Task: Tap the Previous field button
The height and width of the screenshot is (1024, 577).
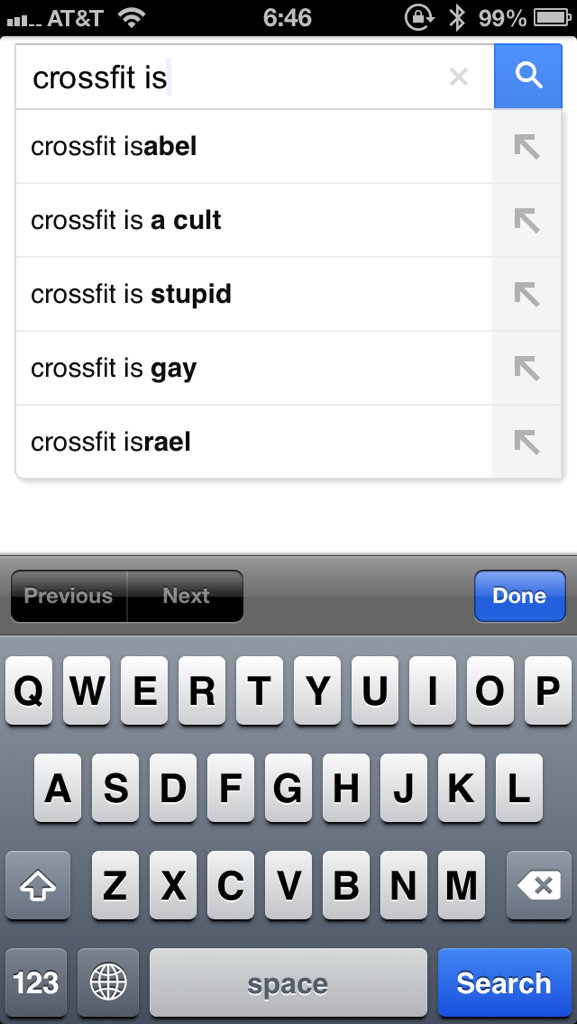Action: [x=69, y=596]
